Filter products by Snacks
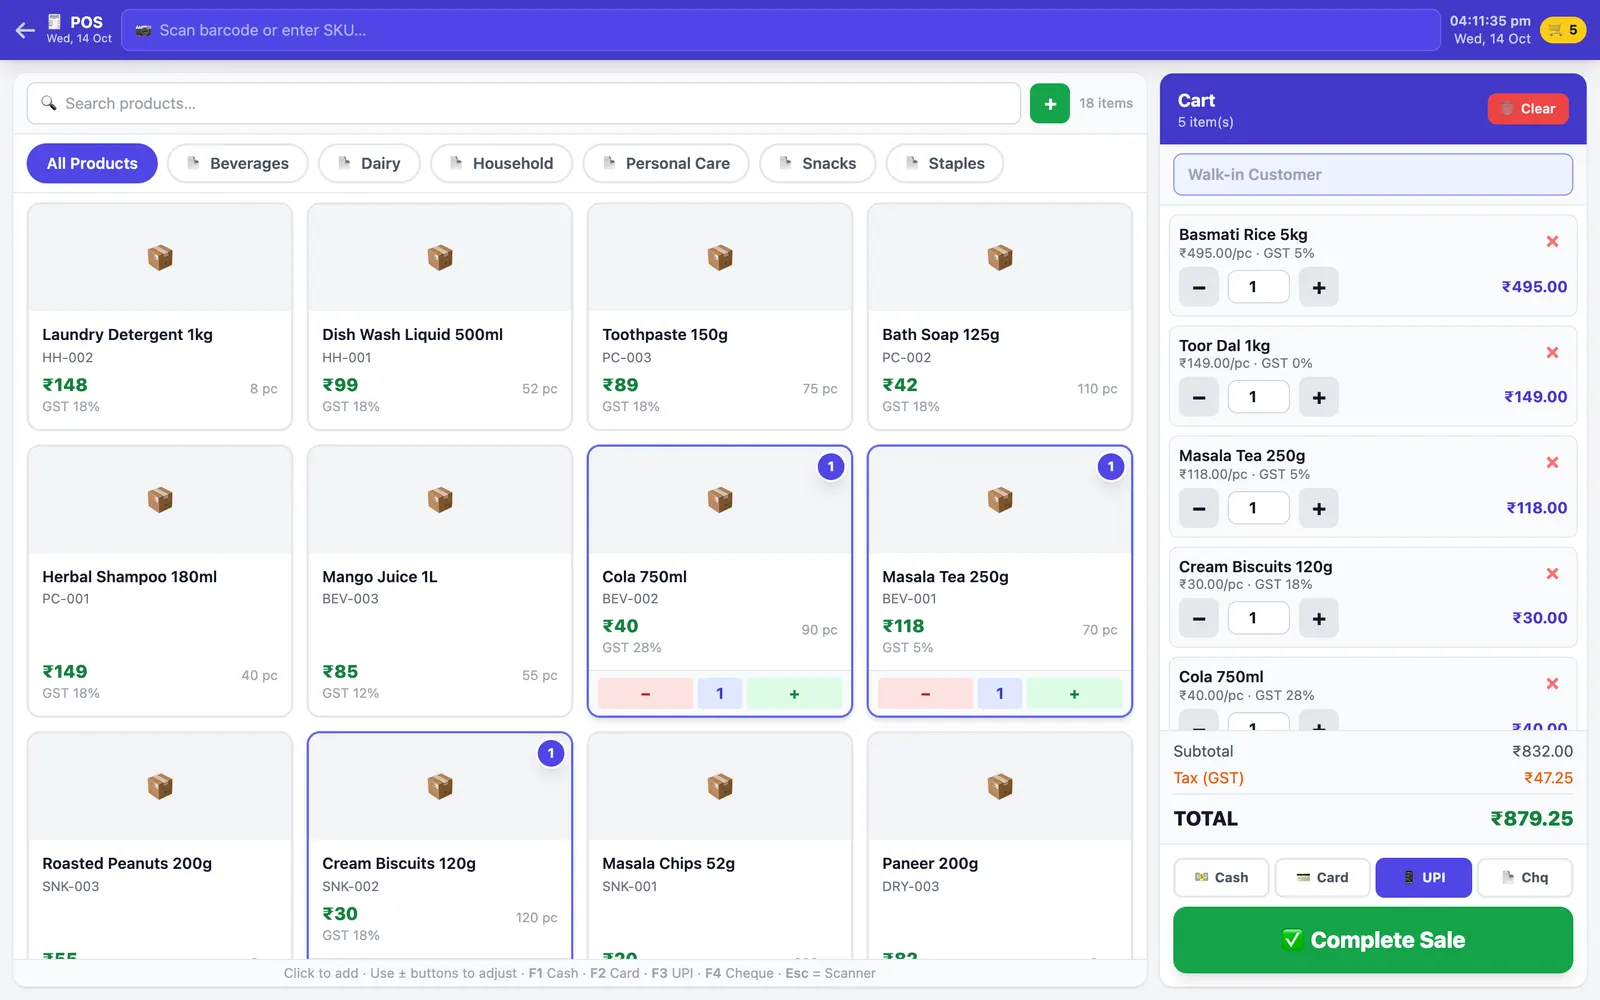This screenshot has height=1000, width=1600. tap(818, 163)
